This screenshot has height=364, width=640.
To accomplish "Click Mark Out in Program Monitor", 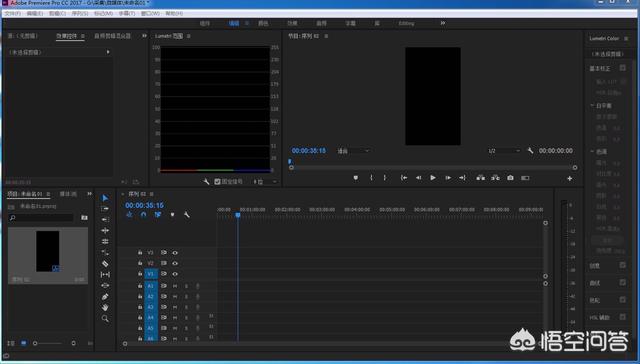I will pos(384,178).
